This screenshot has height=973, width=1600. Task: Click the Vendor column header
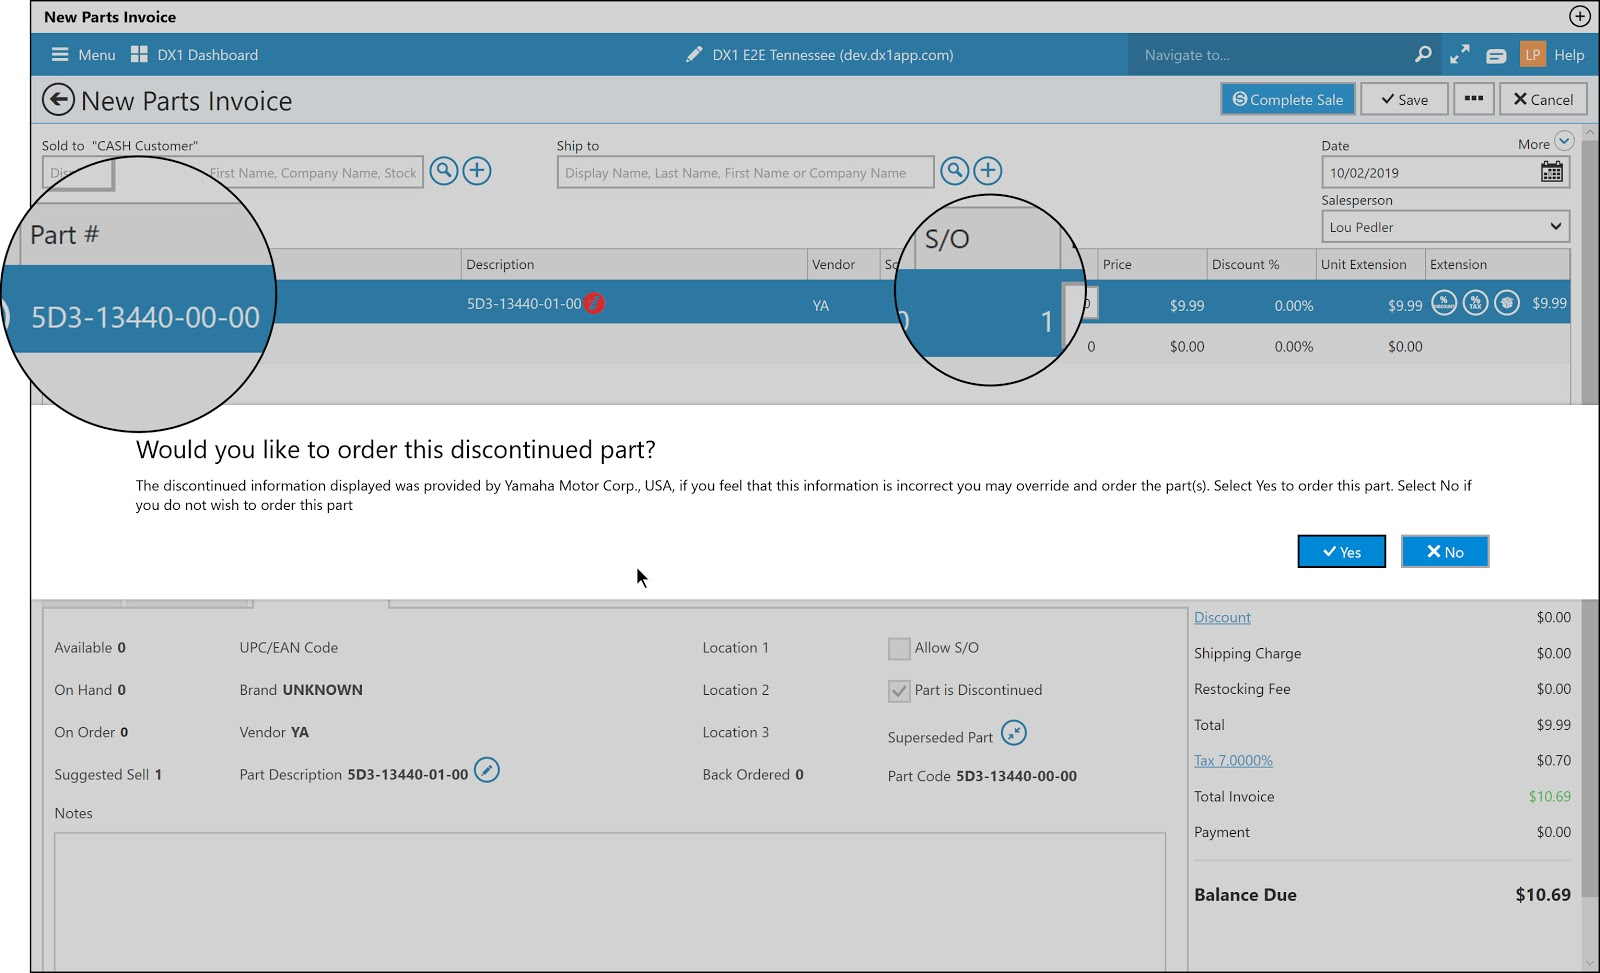[x=843, y=264]
